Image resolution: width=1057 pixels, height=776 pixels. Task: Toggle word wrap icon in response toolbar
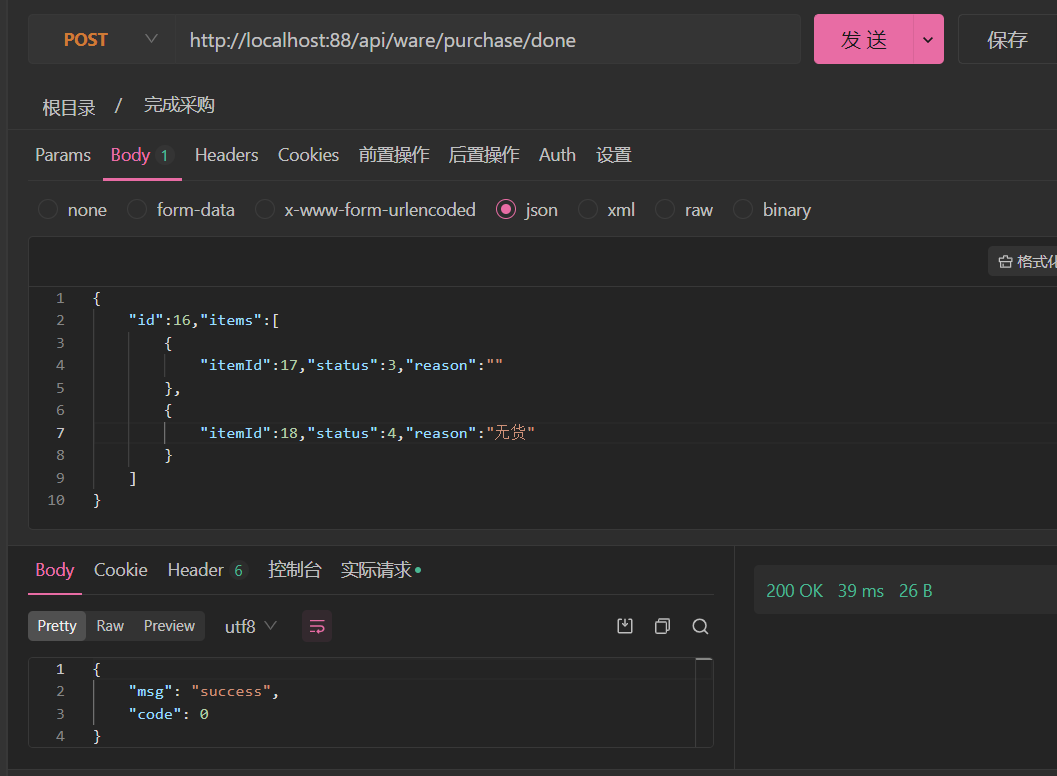click(317, 626)
